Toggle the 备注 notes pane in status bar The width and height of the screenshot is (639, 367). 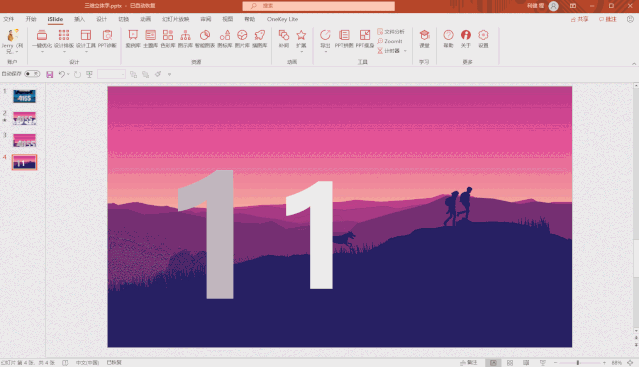469,363
